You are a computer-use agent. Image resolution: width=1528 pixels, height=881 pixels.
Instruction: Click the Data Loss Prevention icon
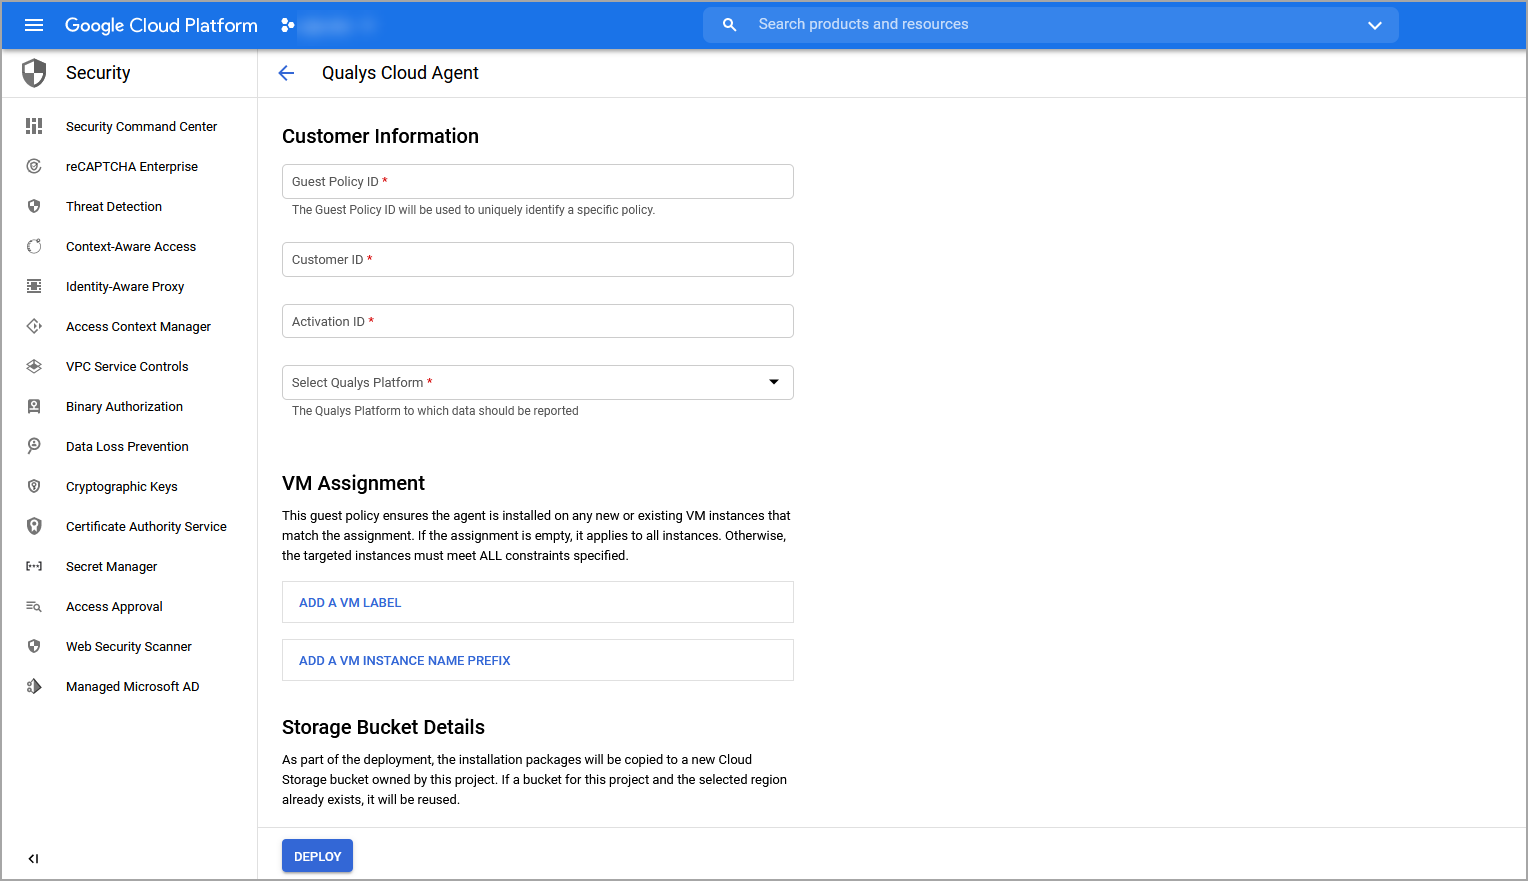click(x=34, y=446)
